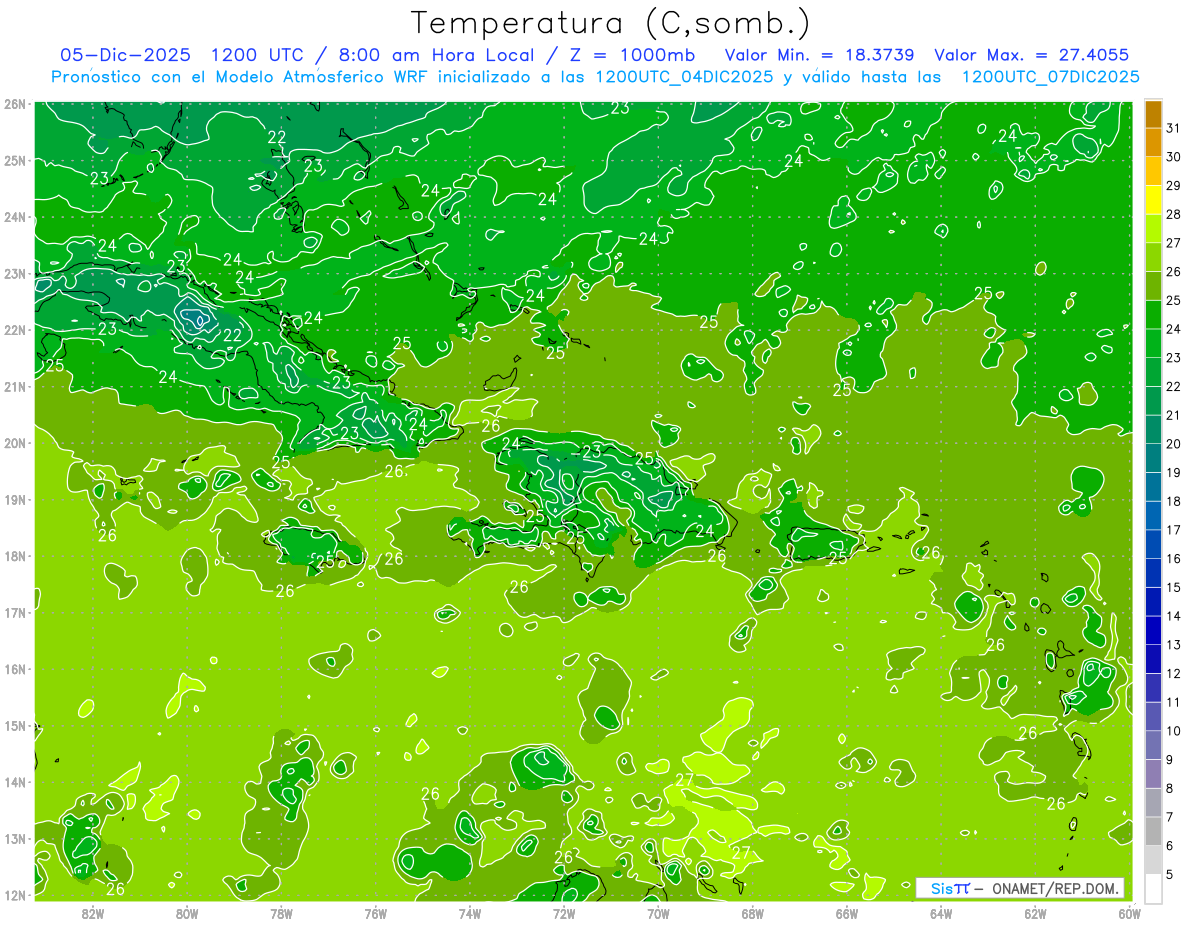Click the 22N latitude axis label

click(14, 330)
